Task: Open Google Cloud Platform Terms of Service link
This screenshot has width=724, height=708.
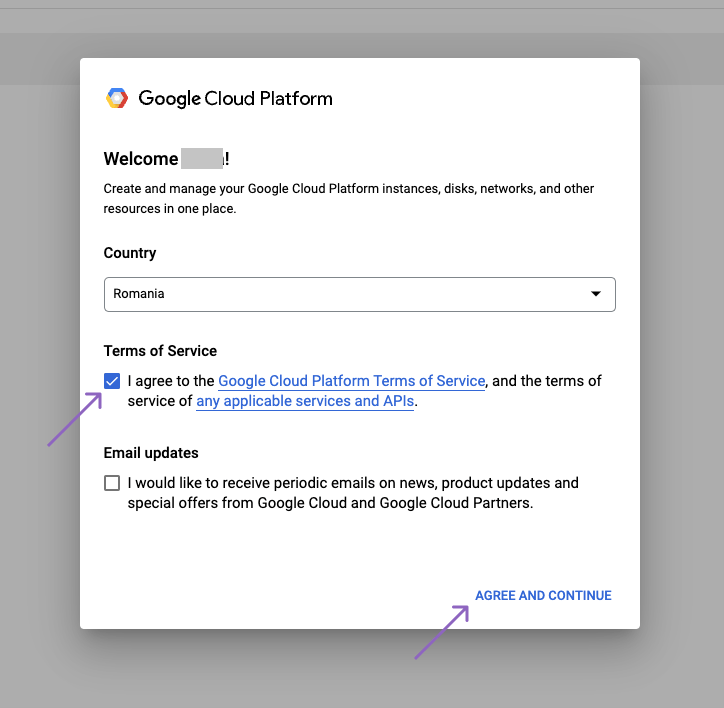Action: point(351,381)
